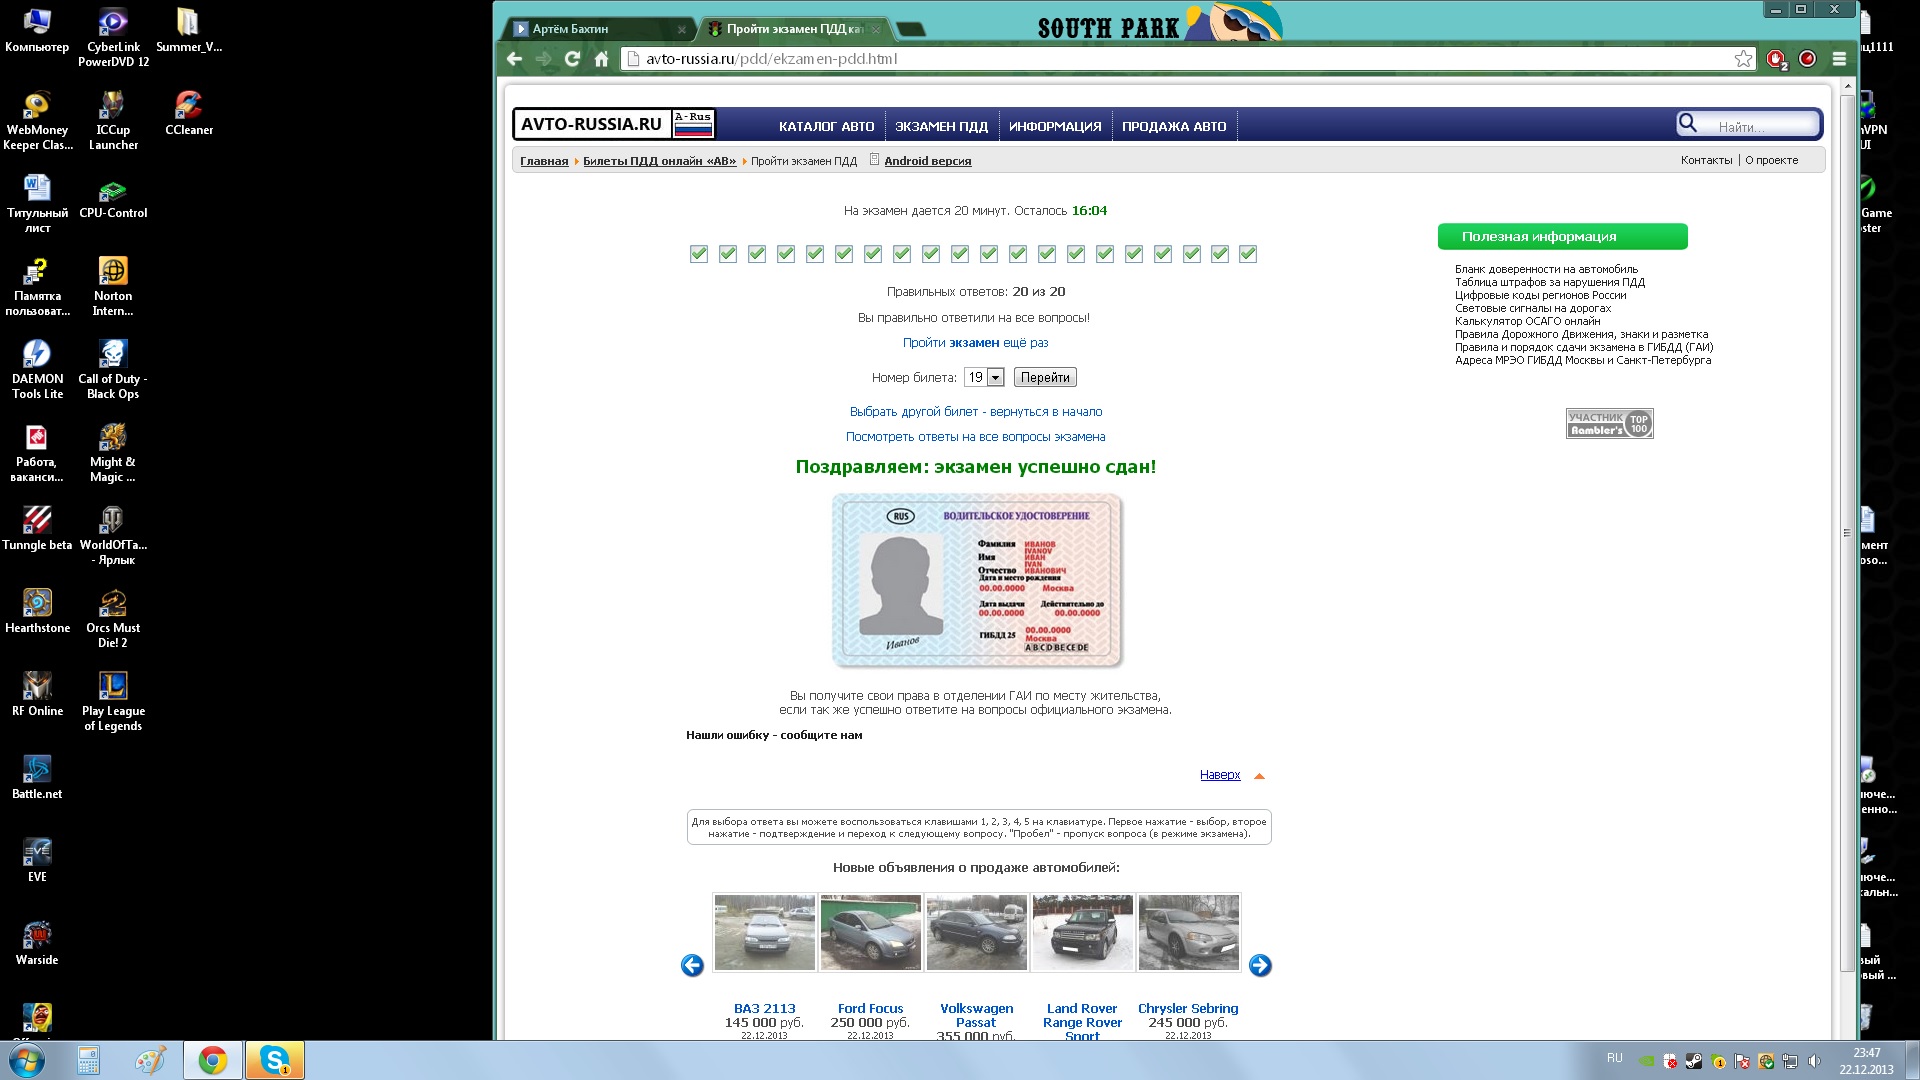Open the КАТАЛОГ АВТО menu
Image resolution: width=1920 pixels, height=1080 pixels.
[826, 126]
